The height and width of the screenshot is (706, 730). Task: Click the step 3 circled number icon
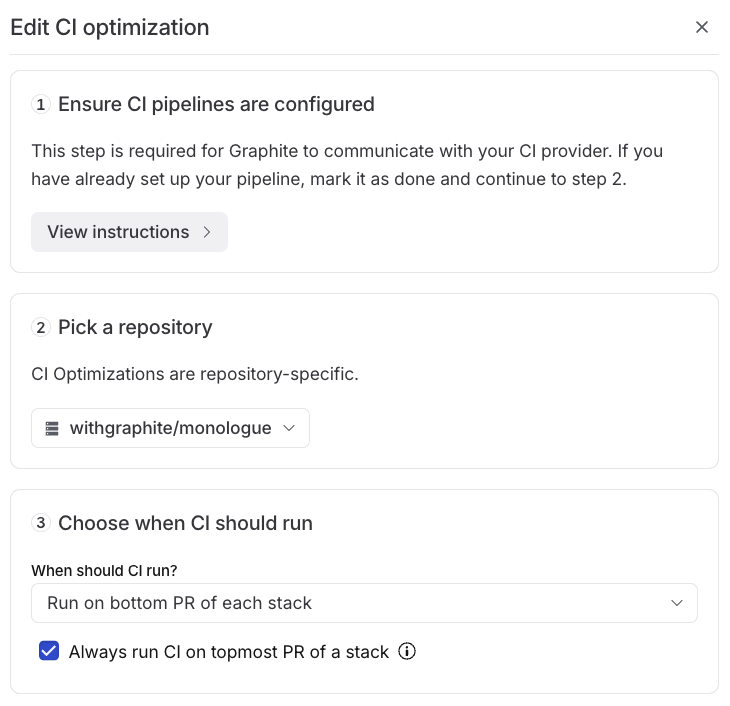(41, 523)
